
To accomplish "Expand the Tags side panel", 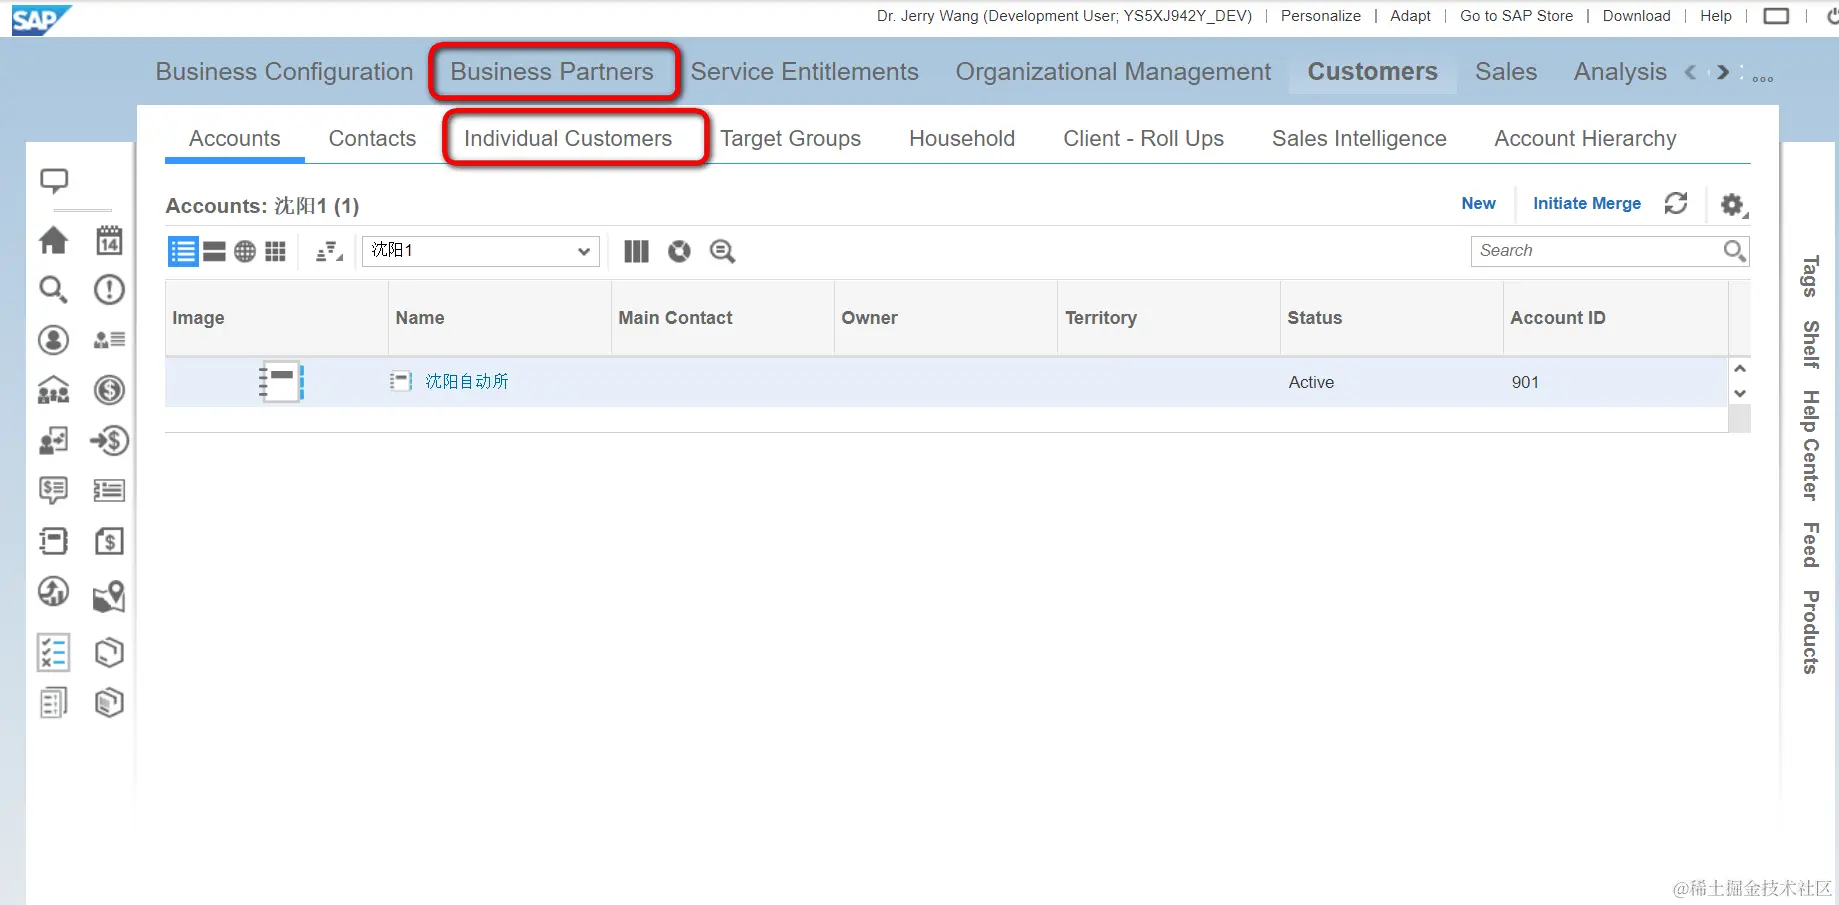I will tap(1809, 276).
